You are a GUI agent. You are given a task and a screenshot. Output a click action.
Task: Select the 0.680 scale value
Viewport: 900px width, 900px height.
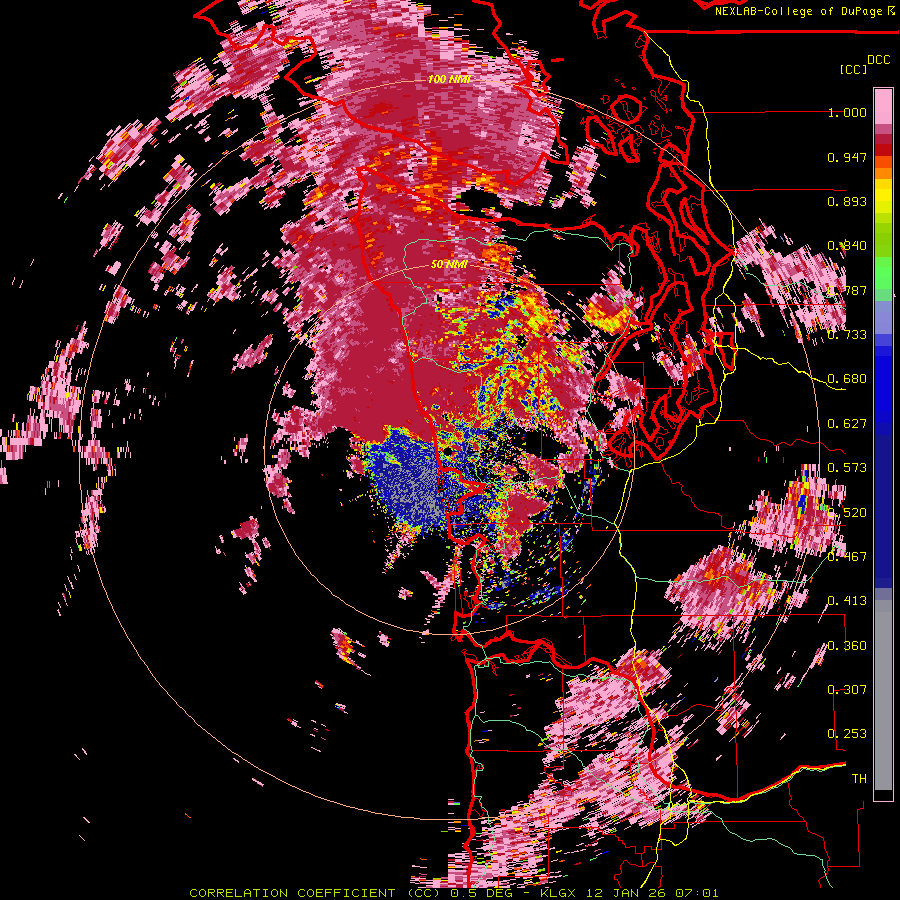847,379
